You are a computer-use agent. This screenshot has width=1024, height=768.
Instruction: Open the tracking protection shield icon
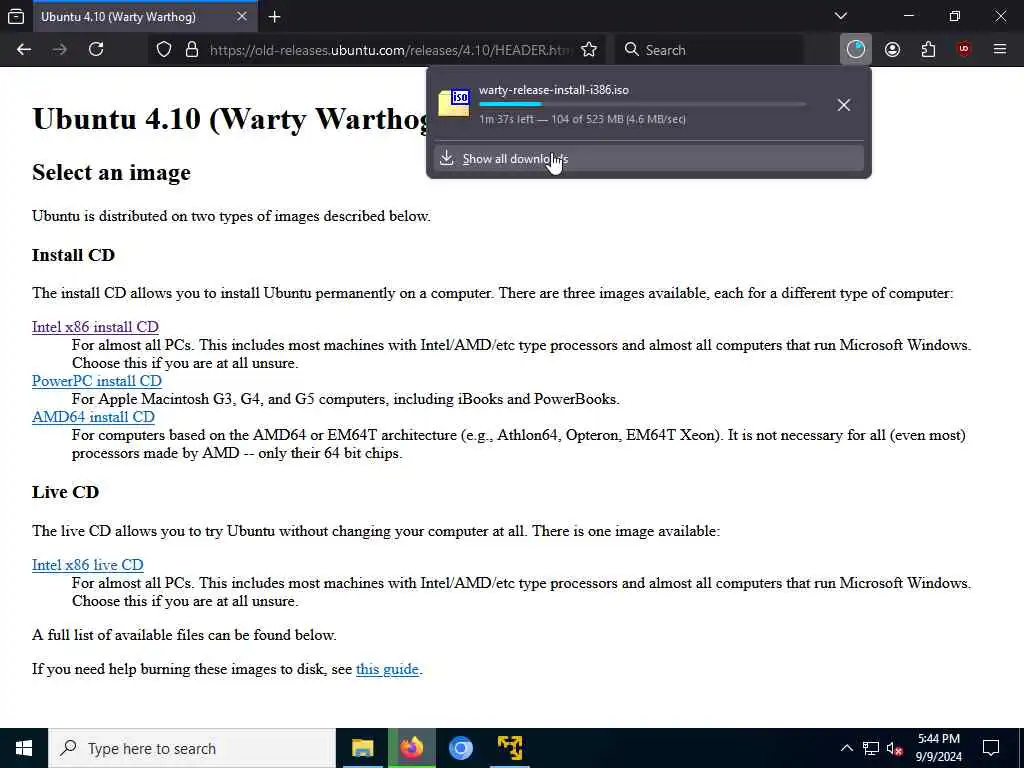click(x=164, y=50)
